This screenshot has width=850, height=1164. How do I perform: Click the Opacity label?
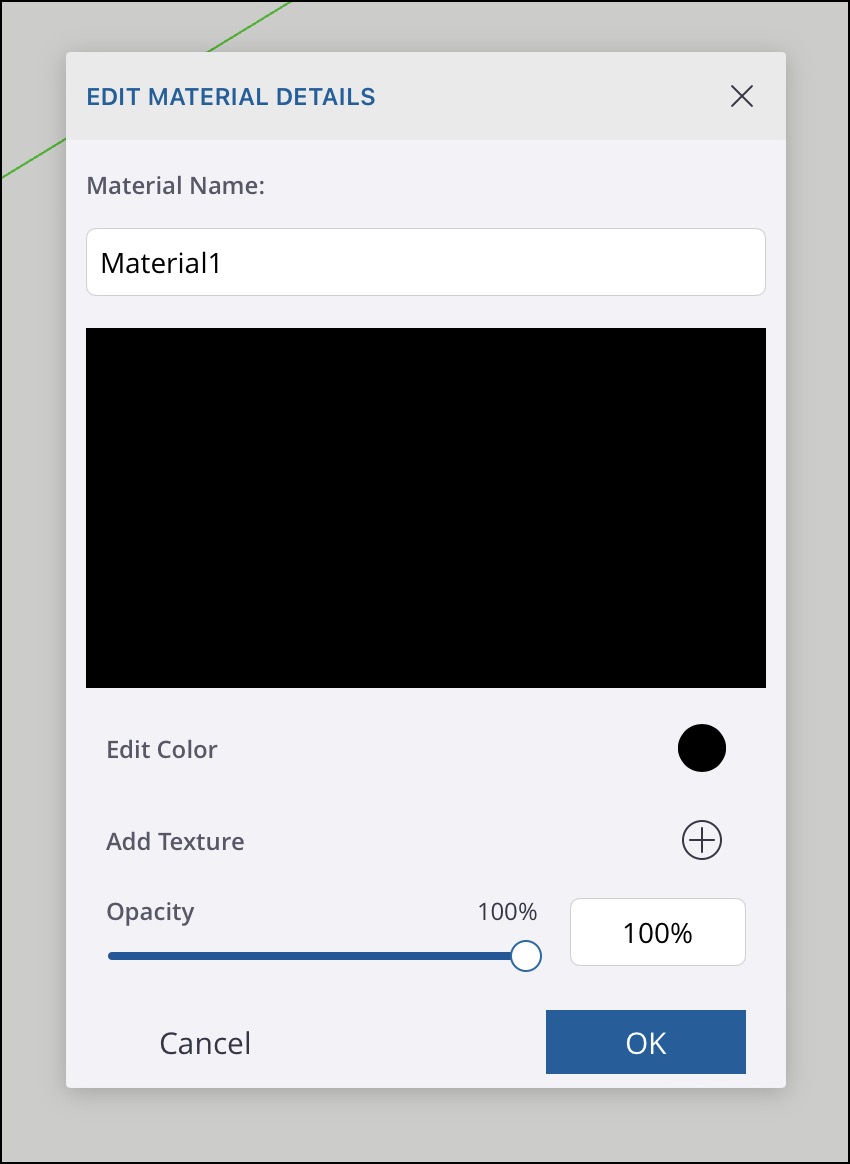click(x=150, y=912)
